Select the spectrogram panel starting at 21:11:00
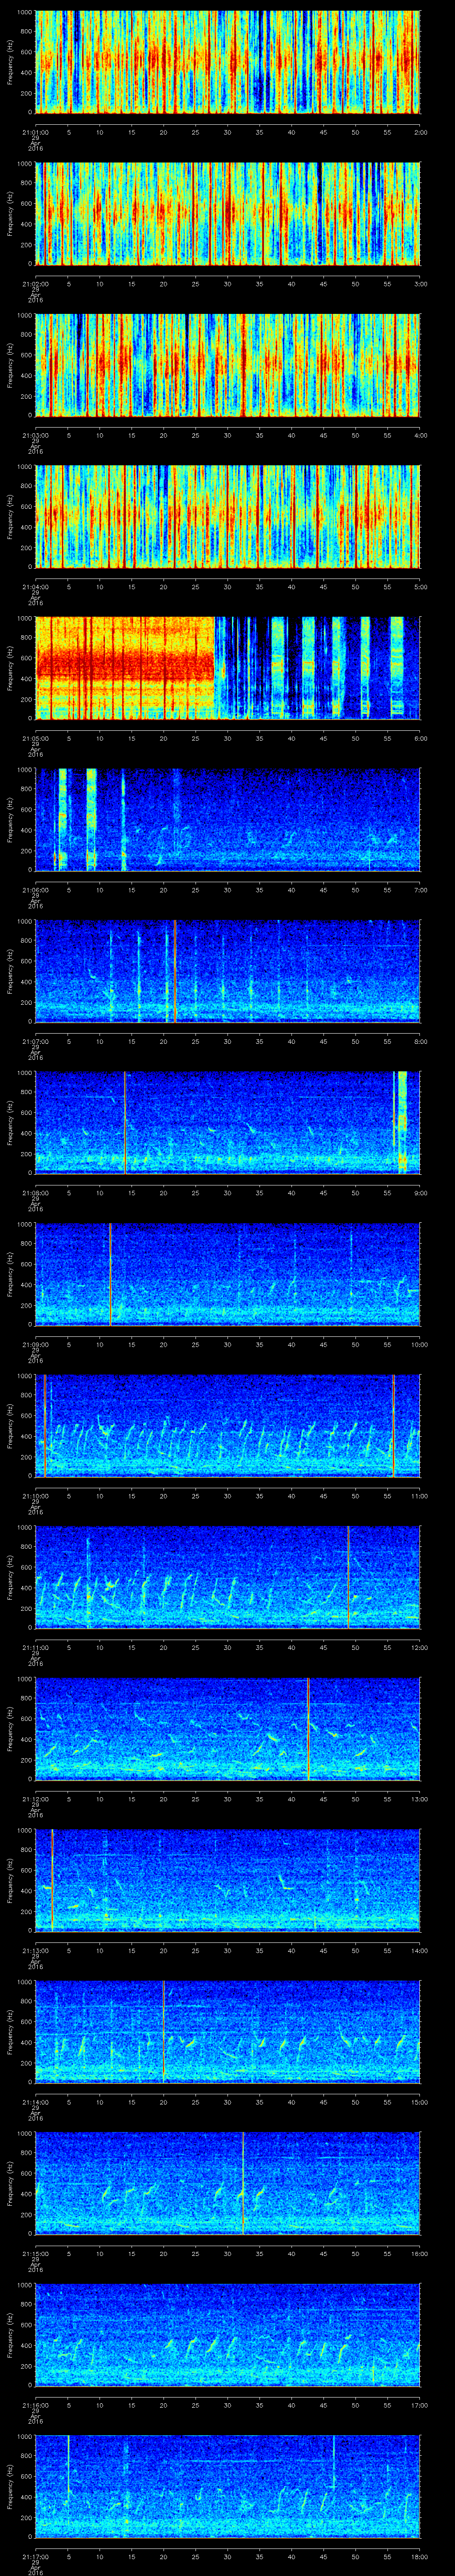 click(x=228, y=1577)
